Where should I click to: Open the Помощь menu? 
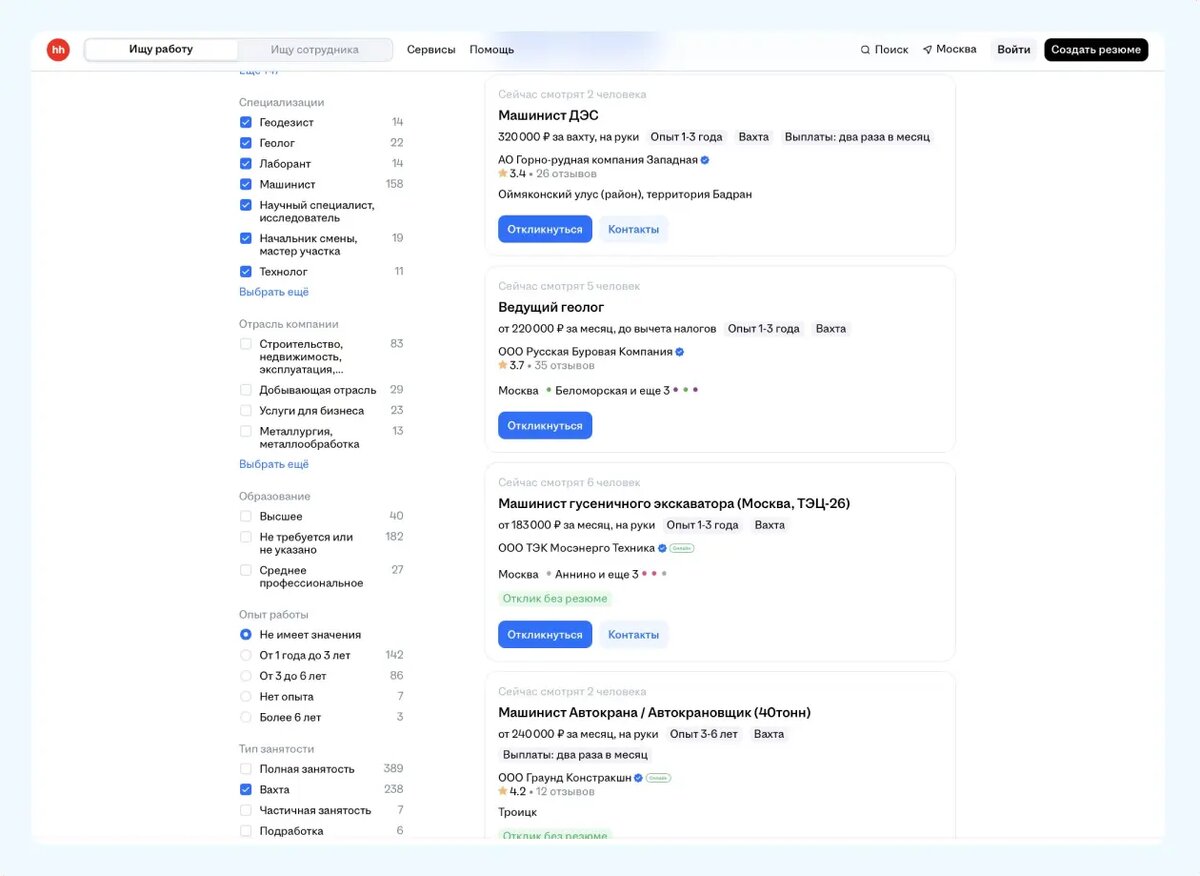[492, 49]
